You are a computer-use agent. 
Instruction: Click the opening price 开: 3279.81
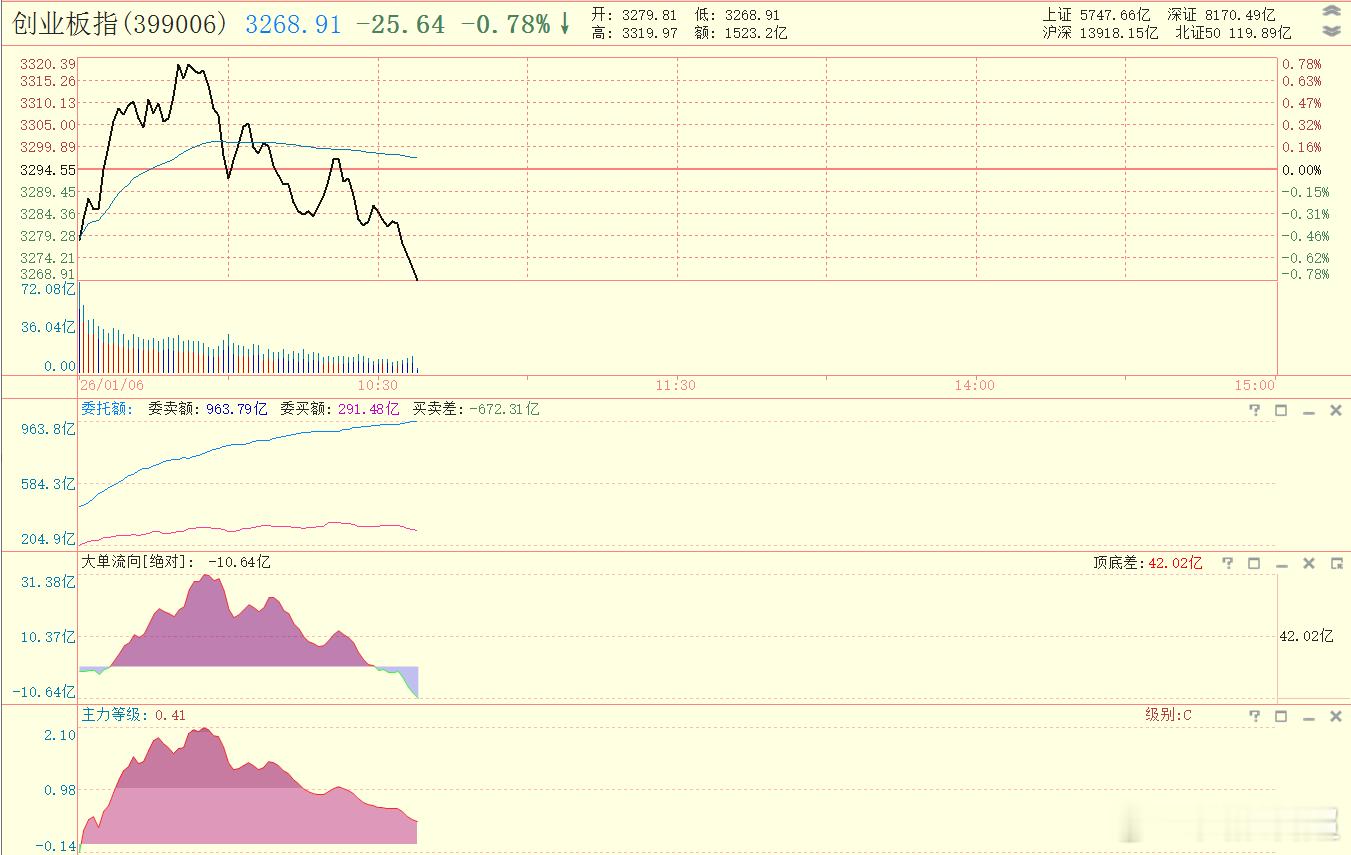pos(634,15)
